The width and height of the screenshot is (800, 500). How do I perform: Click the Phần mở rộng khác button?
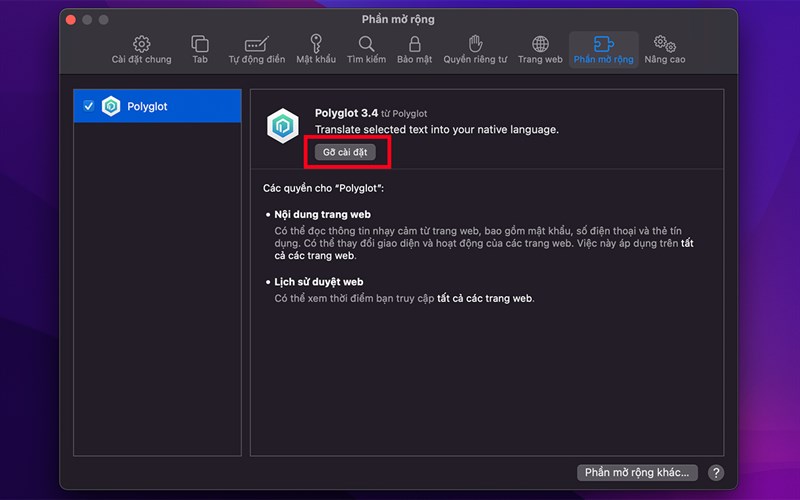coord(637,472)
